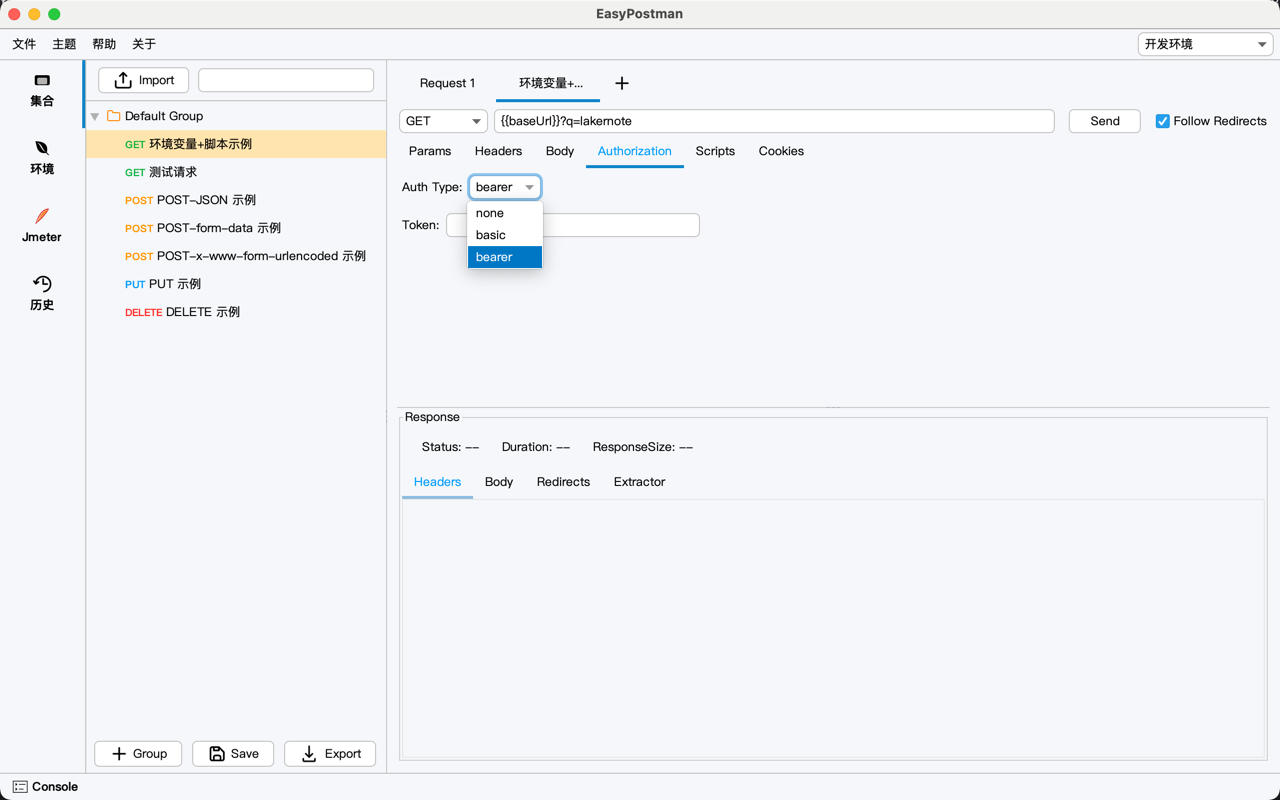The width and height of the screenshot is (1280, 800).
Task: Click the Export button
Action: pyautogui.click(x=330, y=754)
